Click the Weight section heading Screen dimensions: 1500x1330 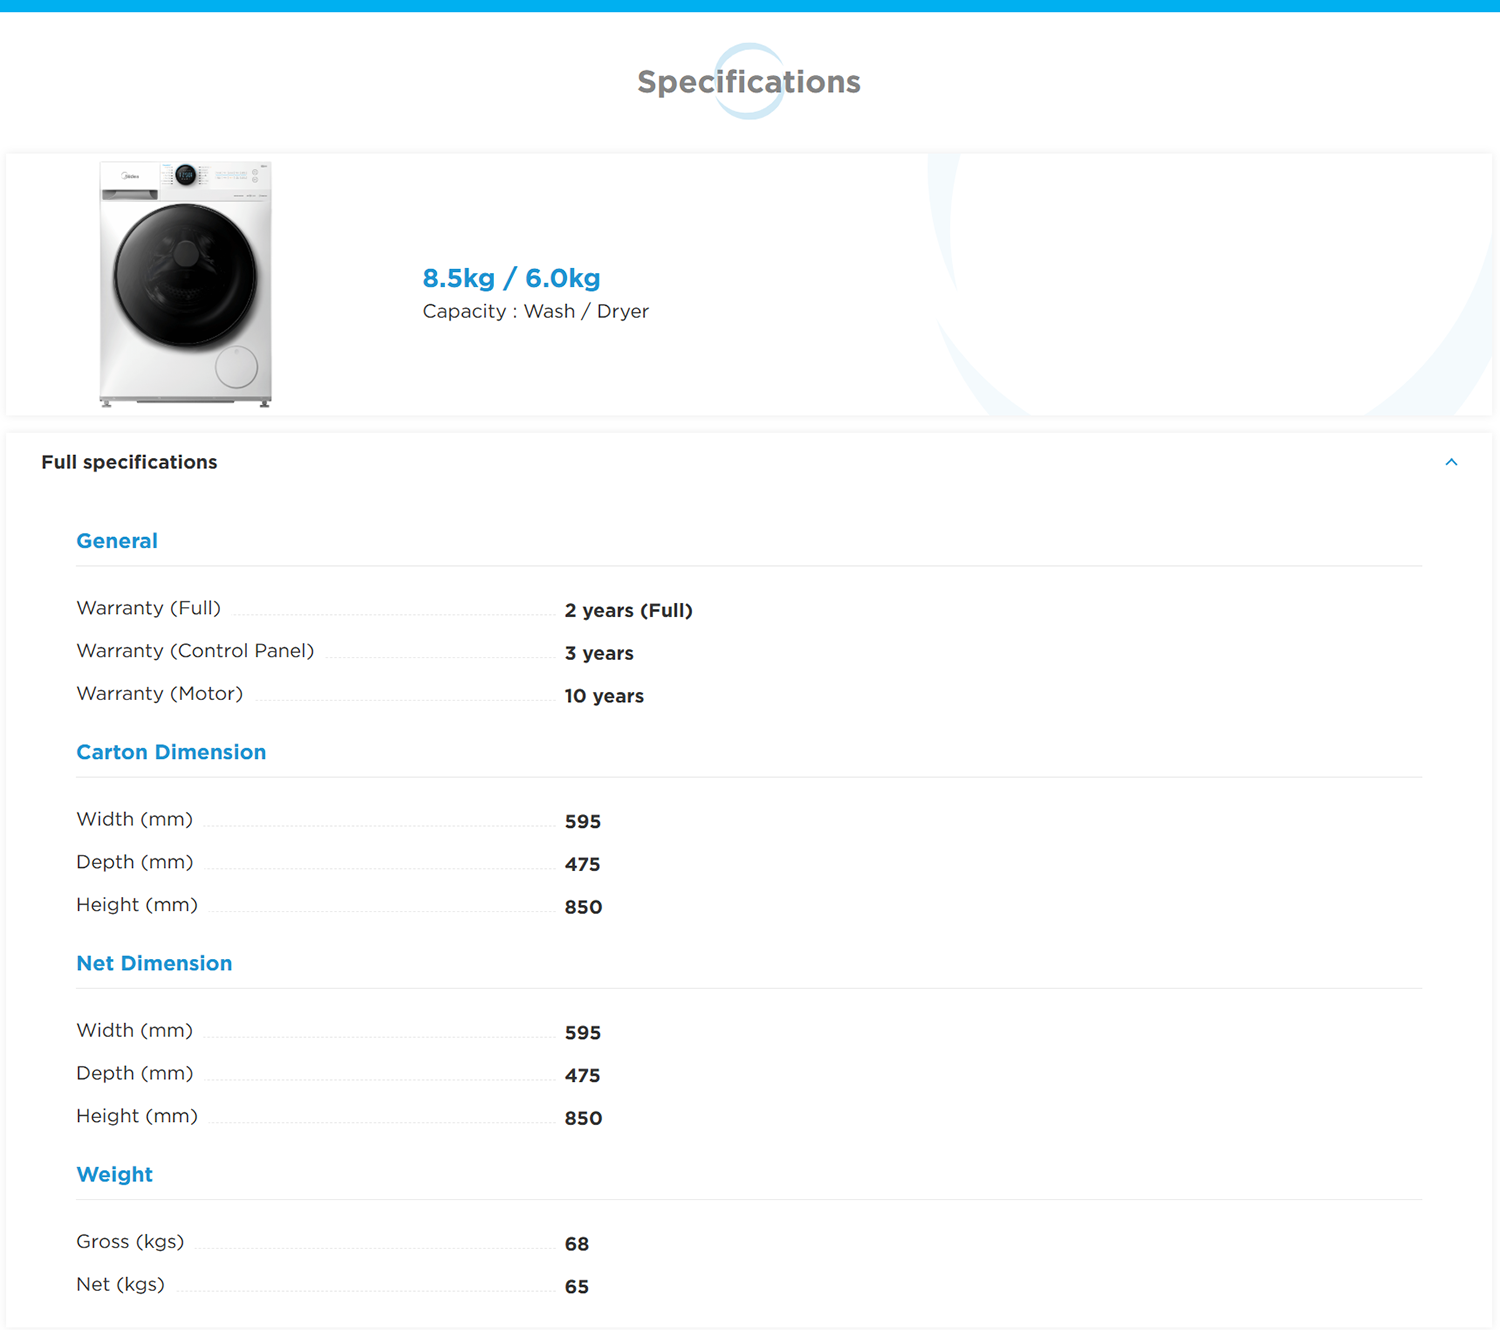click(x=115, y=1174)
